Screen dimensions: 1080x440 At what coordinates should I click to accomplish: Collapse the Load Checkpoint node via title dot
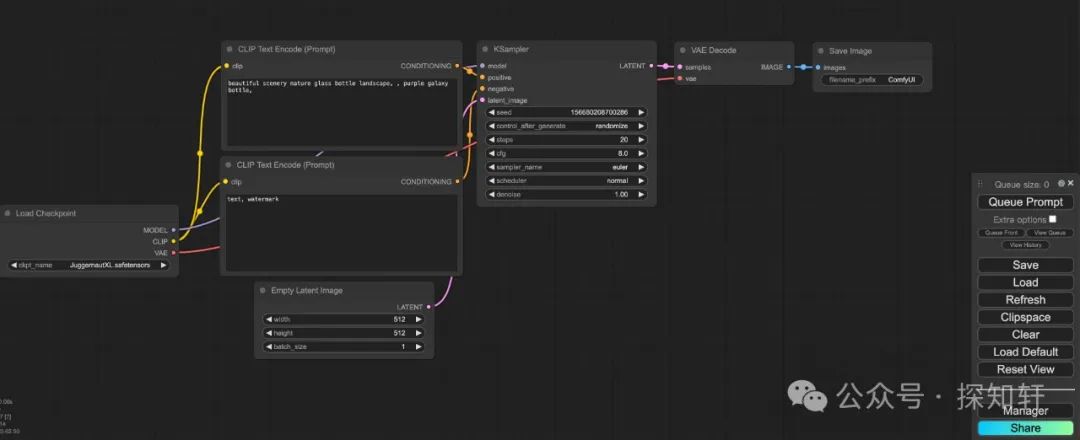pyautogui.click(x=7, y=213)
